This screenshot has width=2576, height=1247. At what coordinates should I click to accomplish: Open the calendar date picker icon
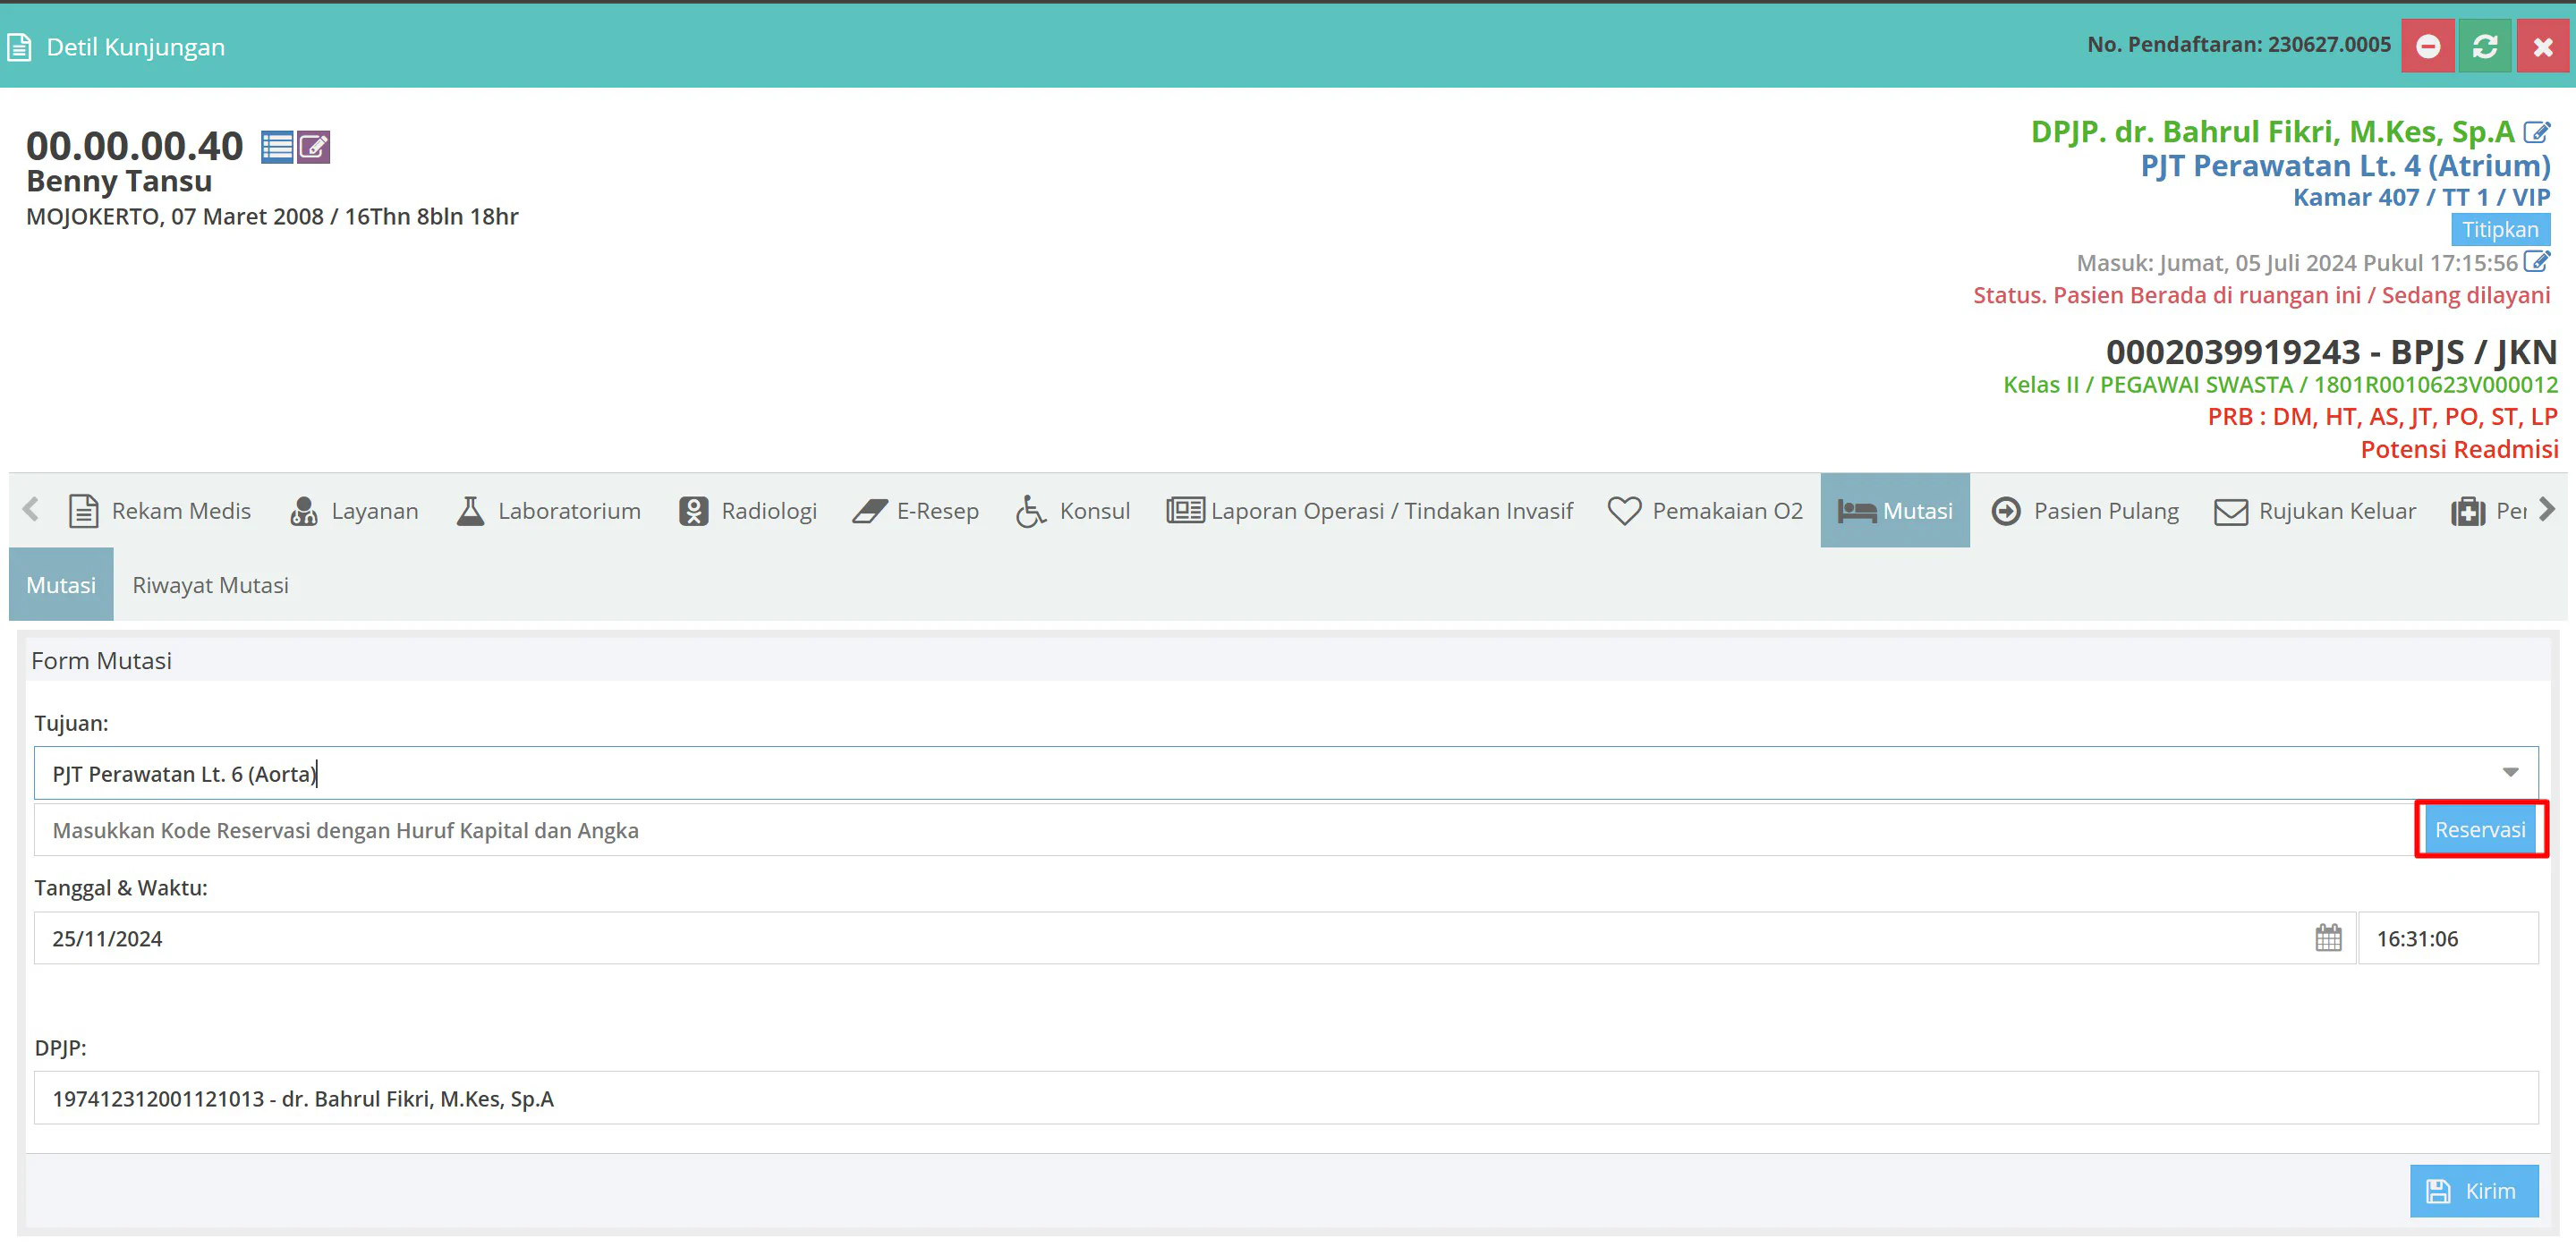click(2328, 938)
